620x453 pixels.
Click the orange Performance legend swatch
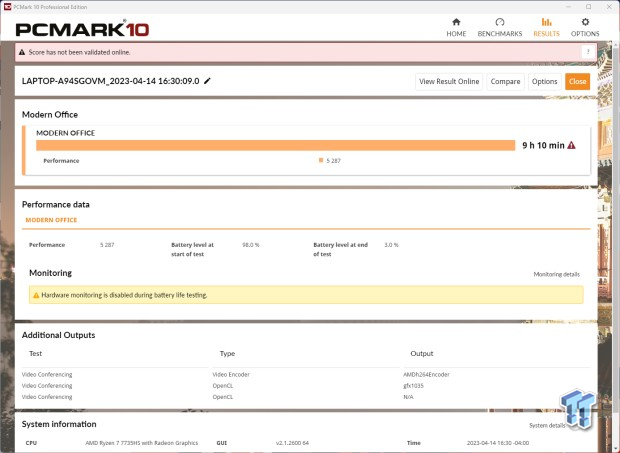click(321, 160)
